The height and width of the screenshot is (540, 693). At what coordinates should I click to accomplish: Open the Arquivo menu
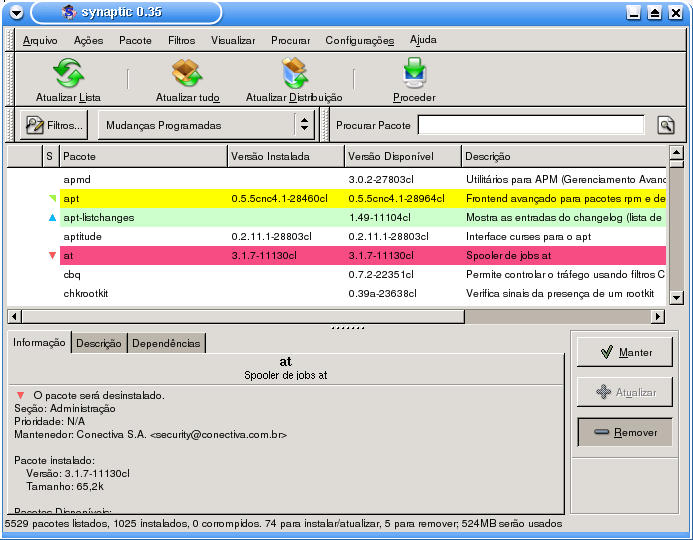[40, 41]
